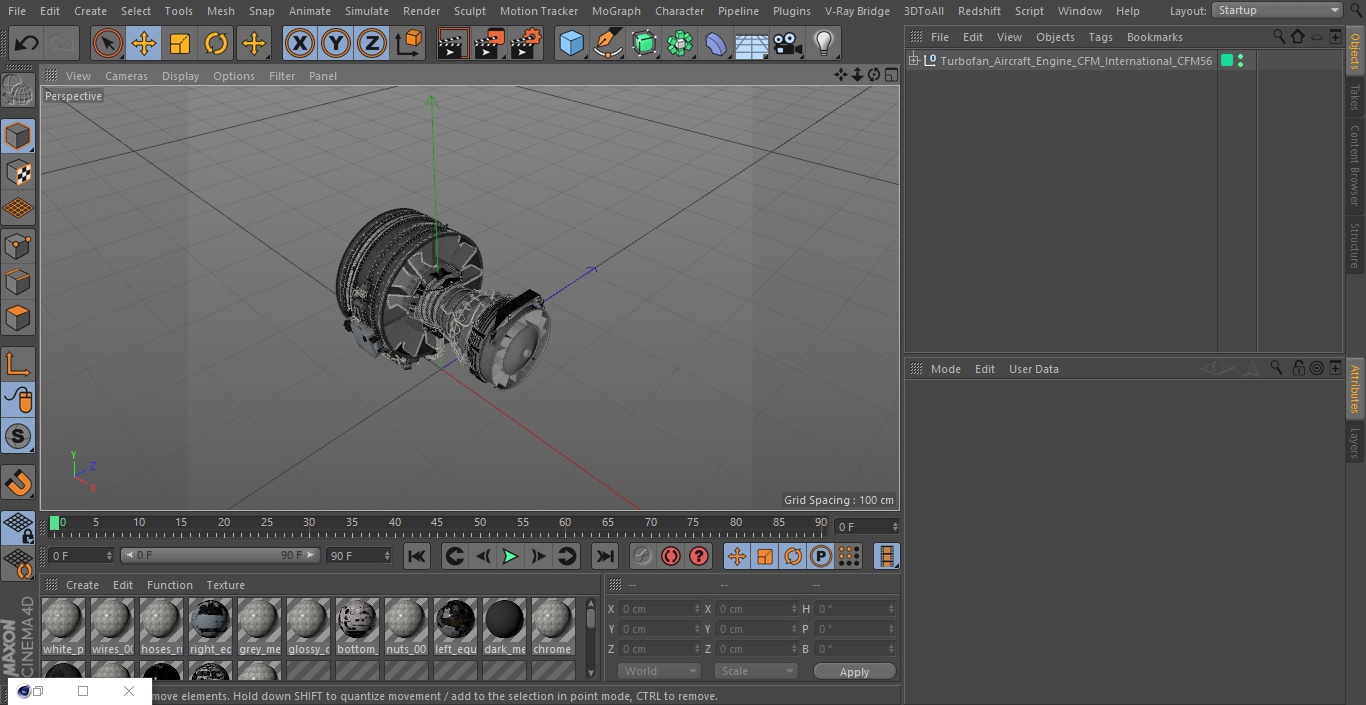The width and height of the screenshot is (1366, 705).
Task: Activate the Scale tool
Action: tap(180, 43)
